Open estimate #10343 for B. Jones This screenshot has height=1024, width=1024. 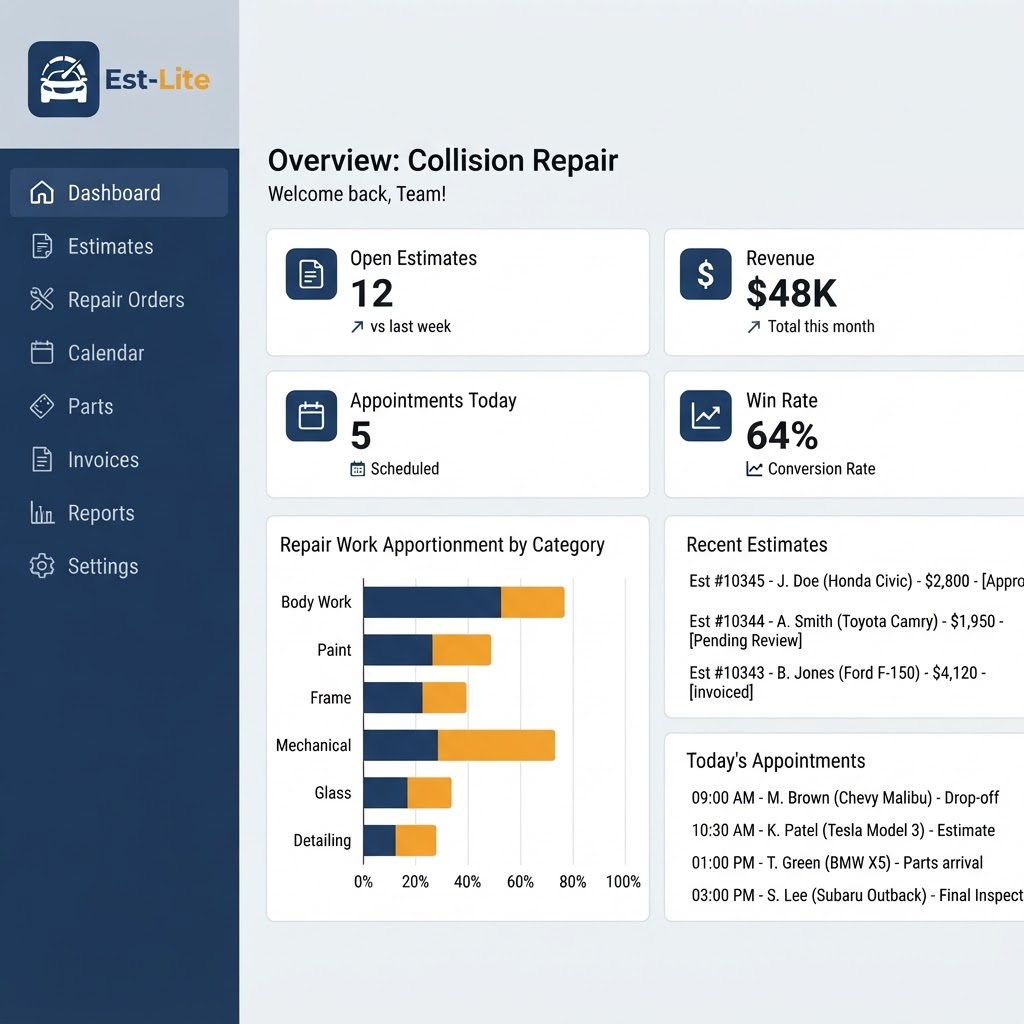coord(838,682)
